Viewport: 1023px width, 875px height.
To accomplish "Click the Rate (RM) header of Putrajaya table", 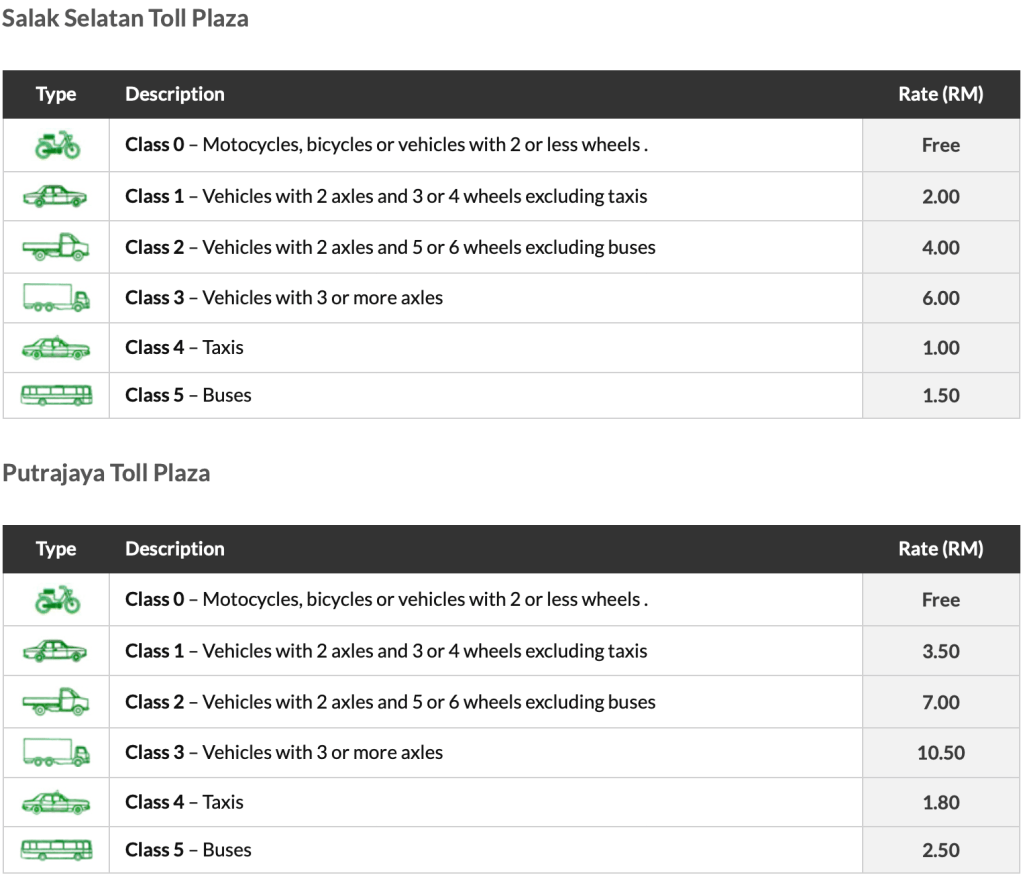I will point(941,549).
